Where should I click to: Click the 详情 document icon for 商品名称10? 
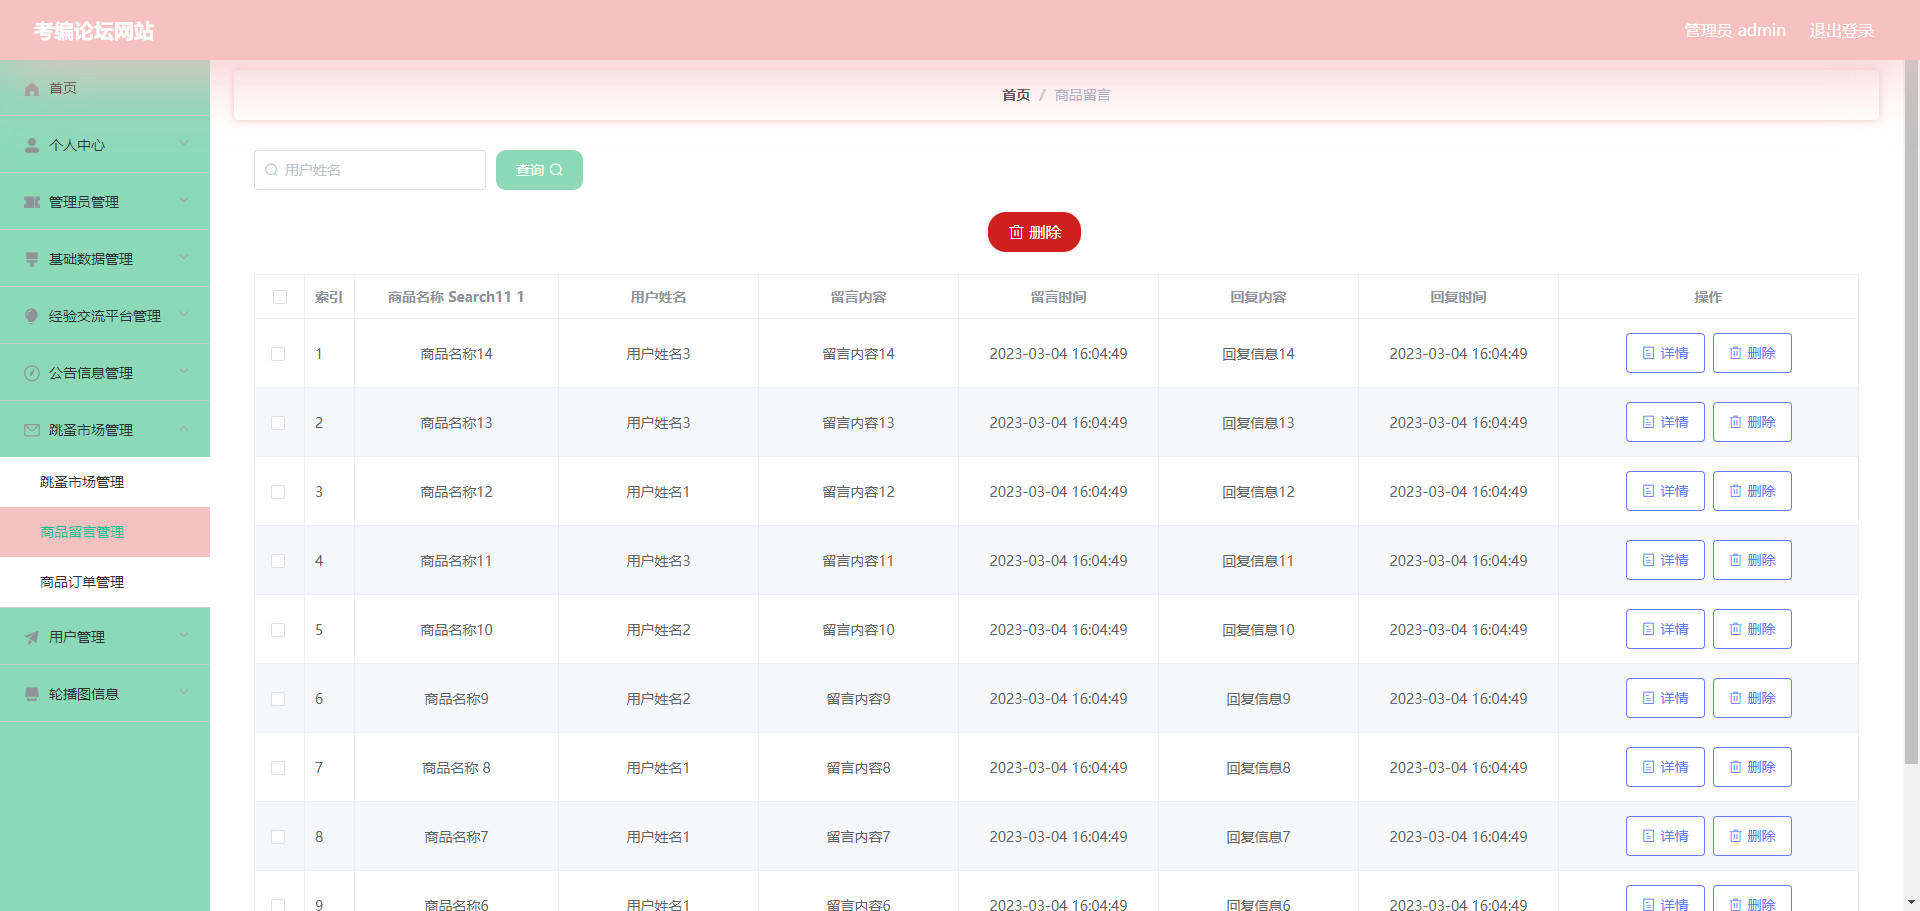point(1648,629)
